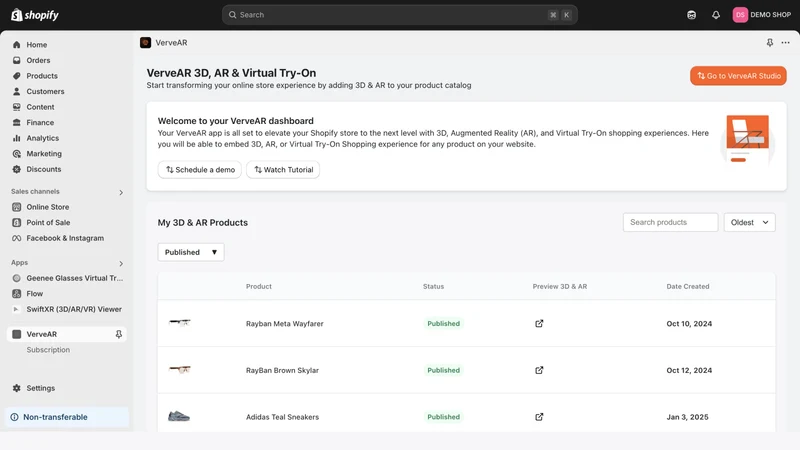The height and width of the screenshot is (450, 800).
Task: Click the Facebook & Instagram meta icon
Action: pyautogui.click(x=17, y=238)
